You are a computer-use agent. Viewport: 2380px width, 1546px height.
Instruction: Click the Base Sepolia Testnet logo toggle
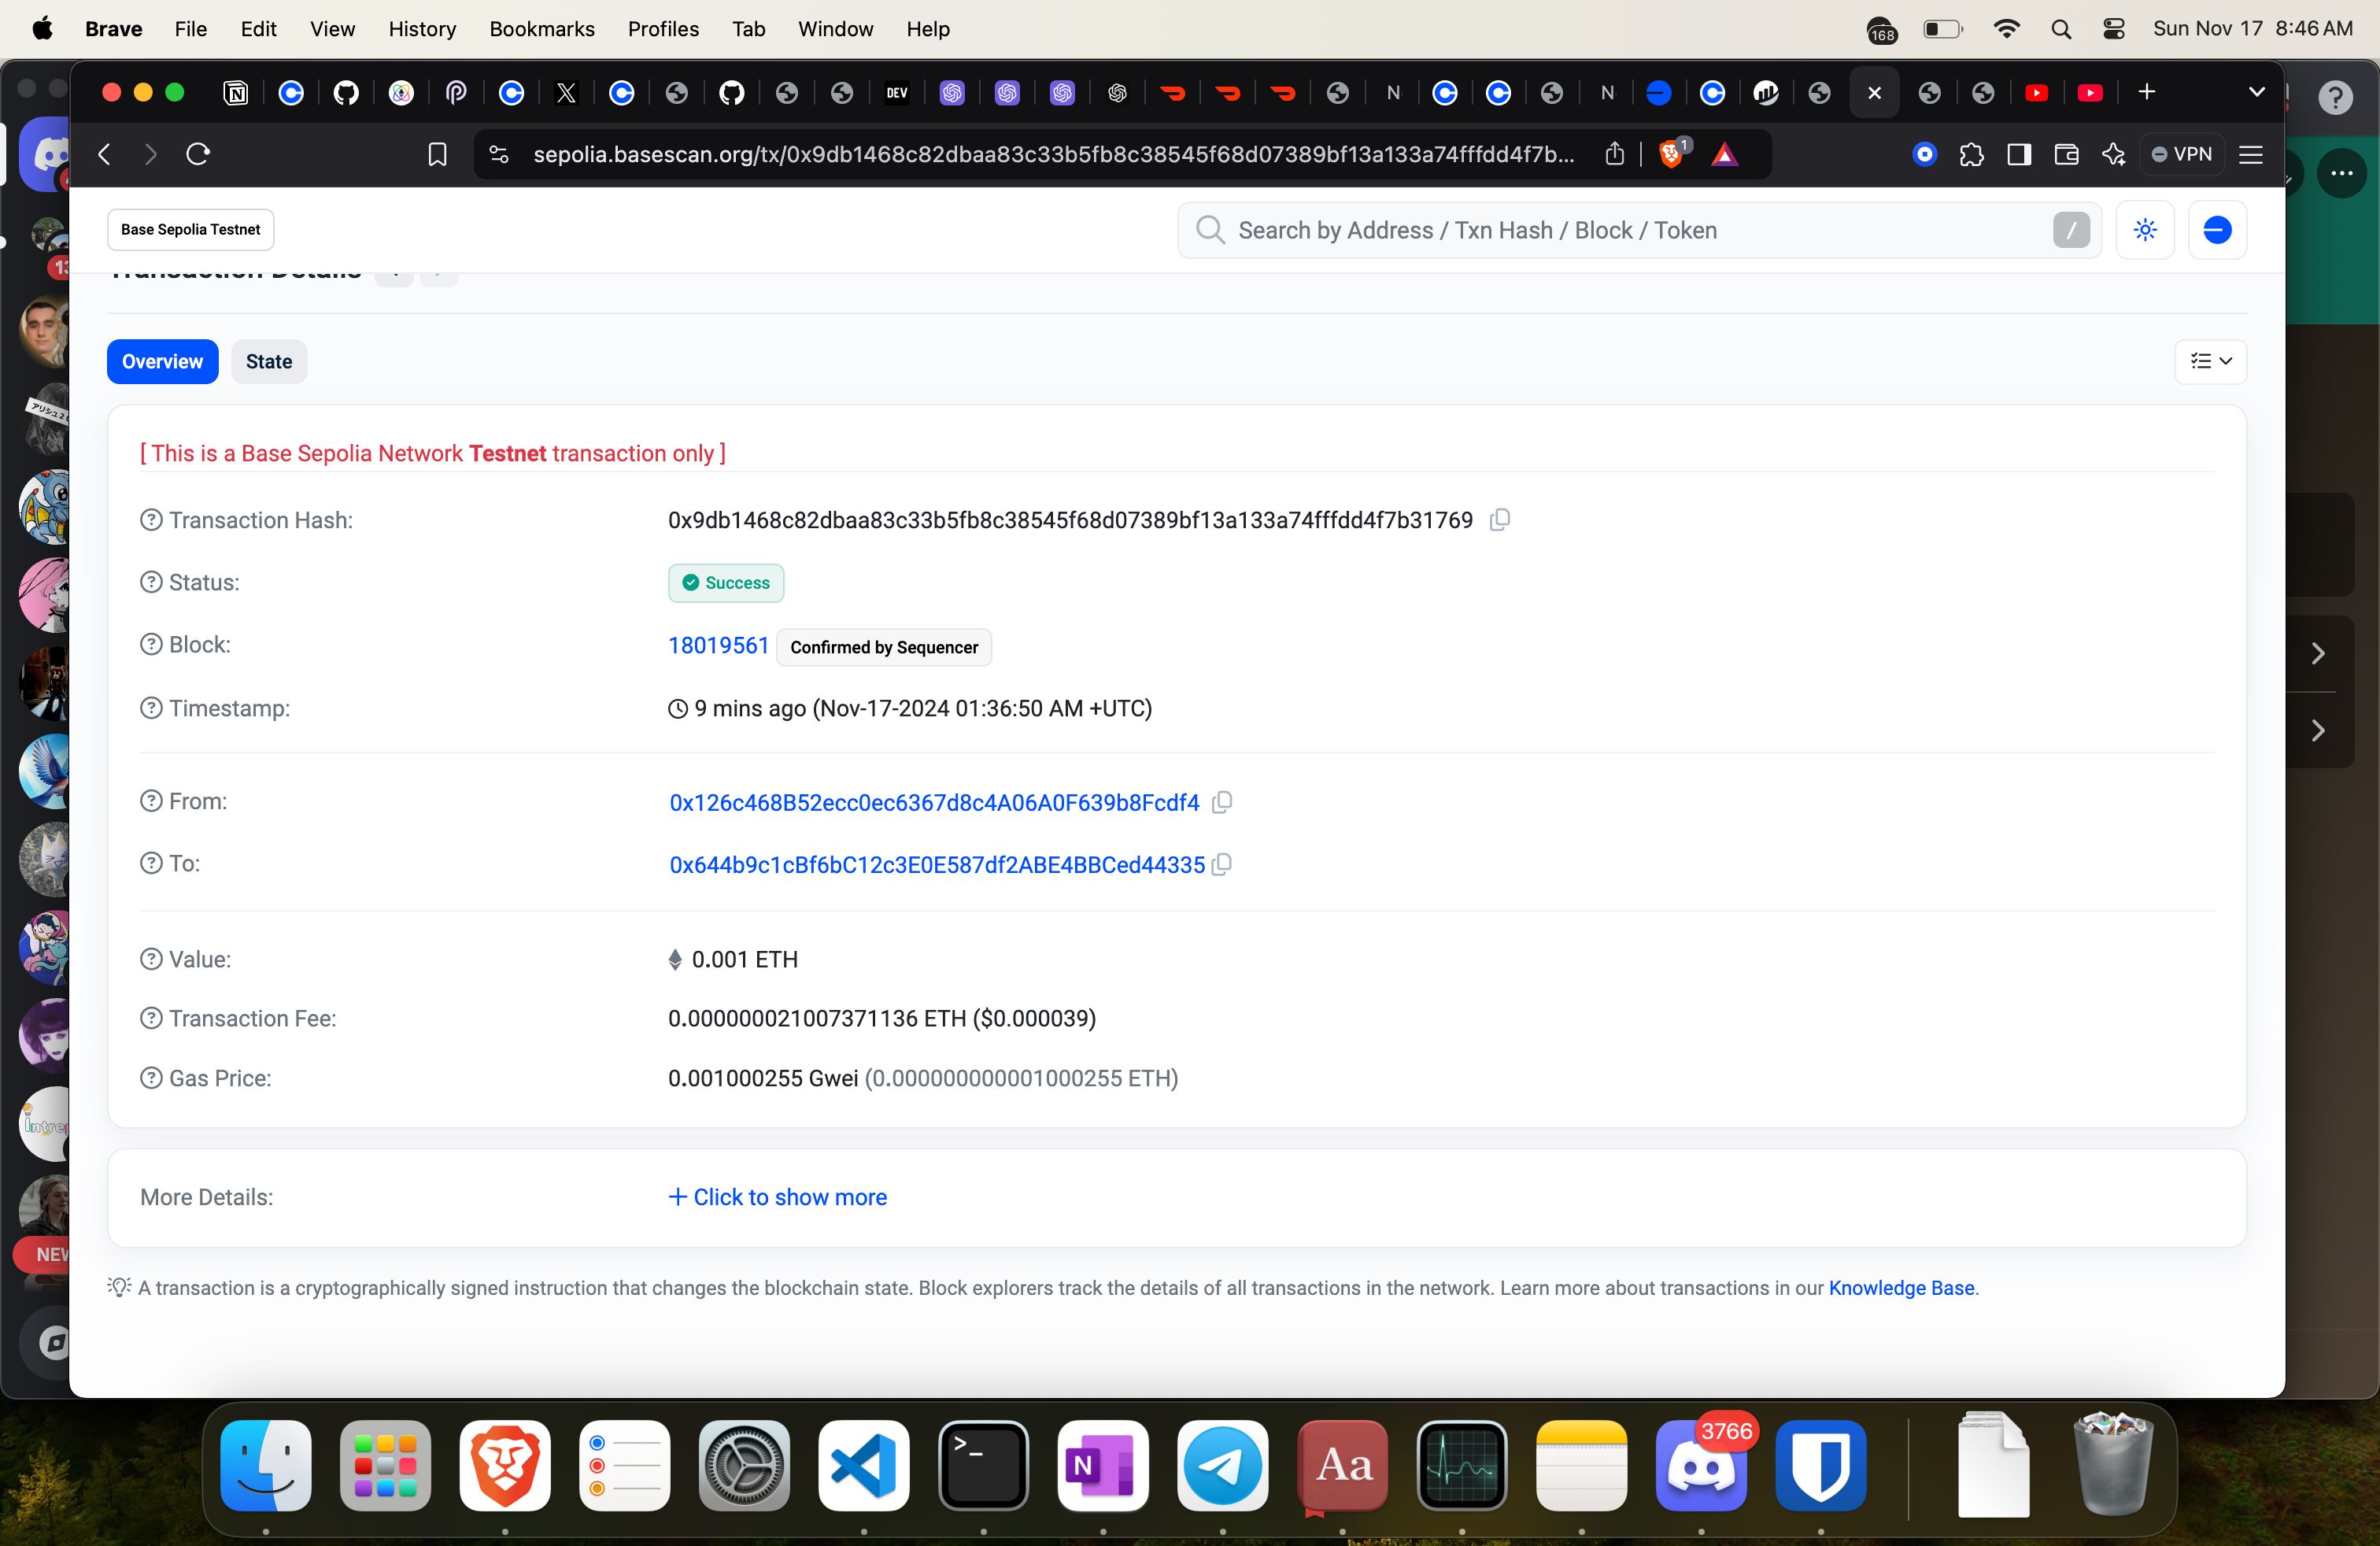pyautogui.click(x=189, y=227)
